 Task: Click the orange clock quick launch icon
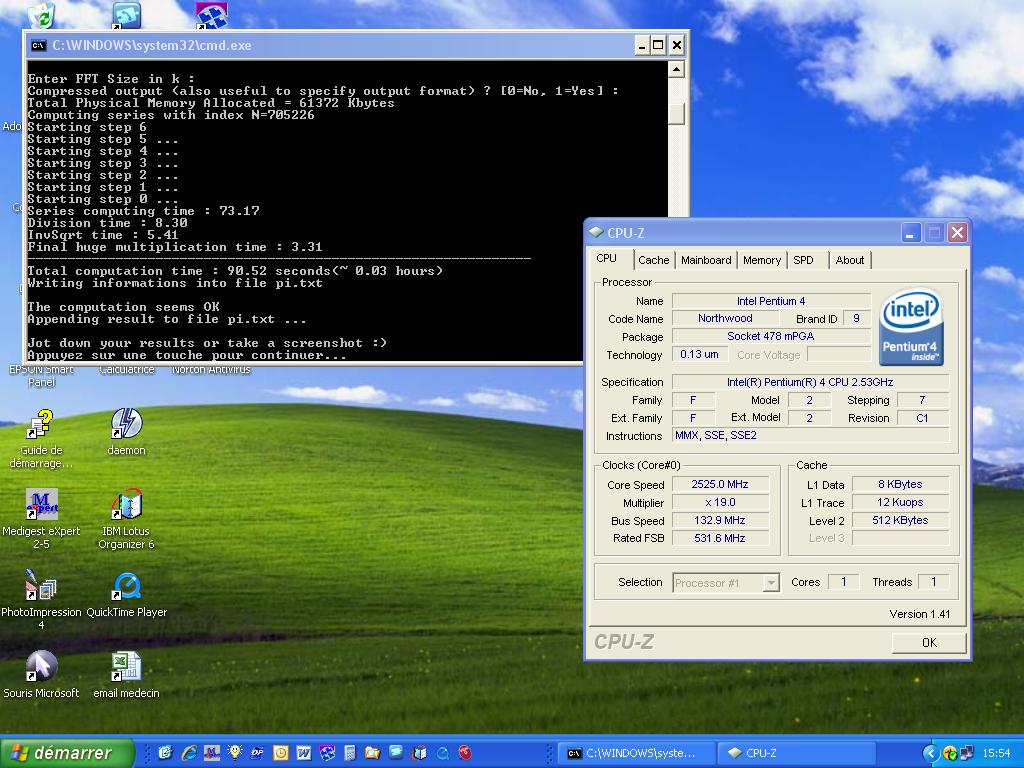pos(280,752)
